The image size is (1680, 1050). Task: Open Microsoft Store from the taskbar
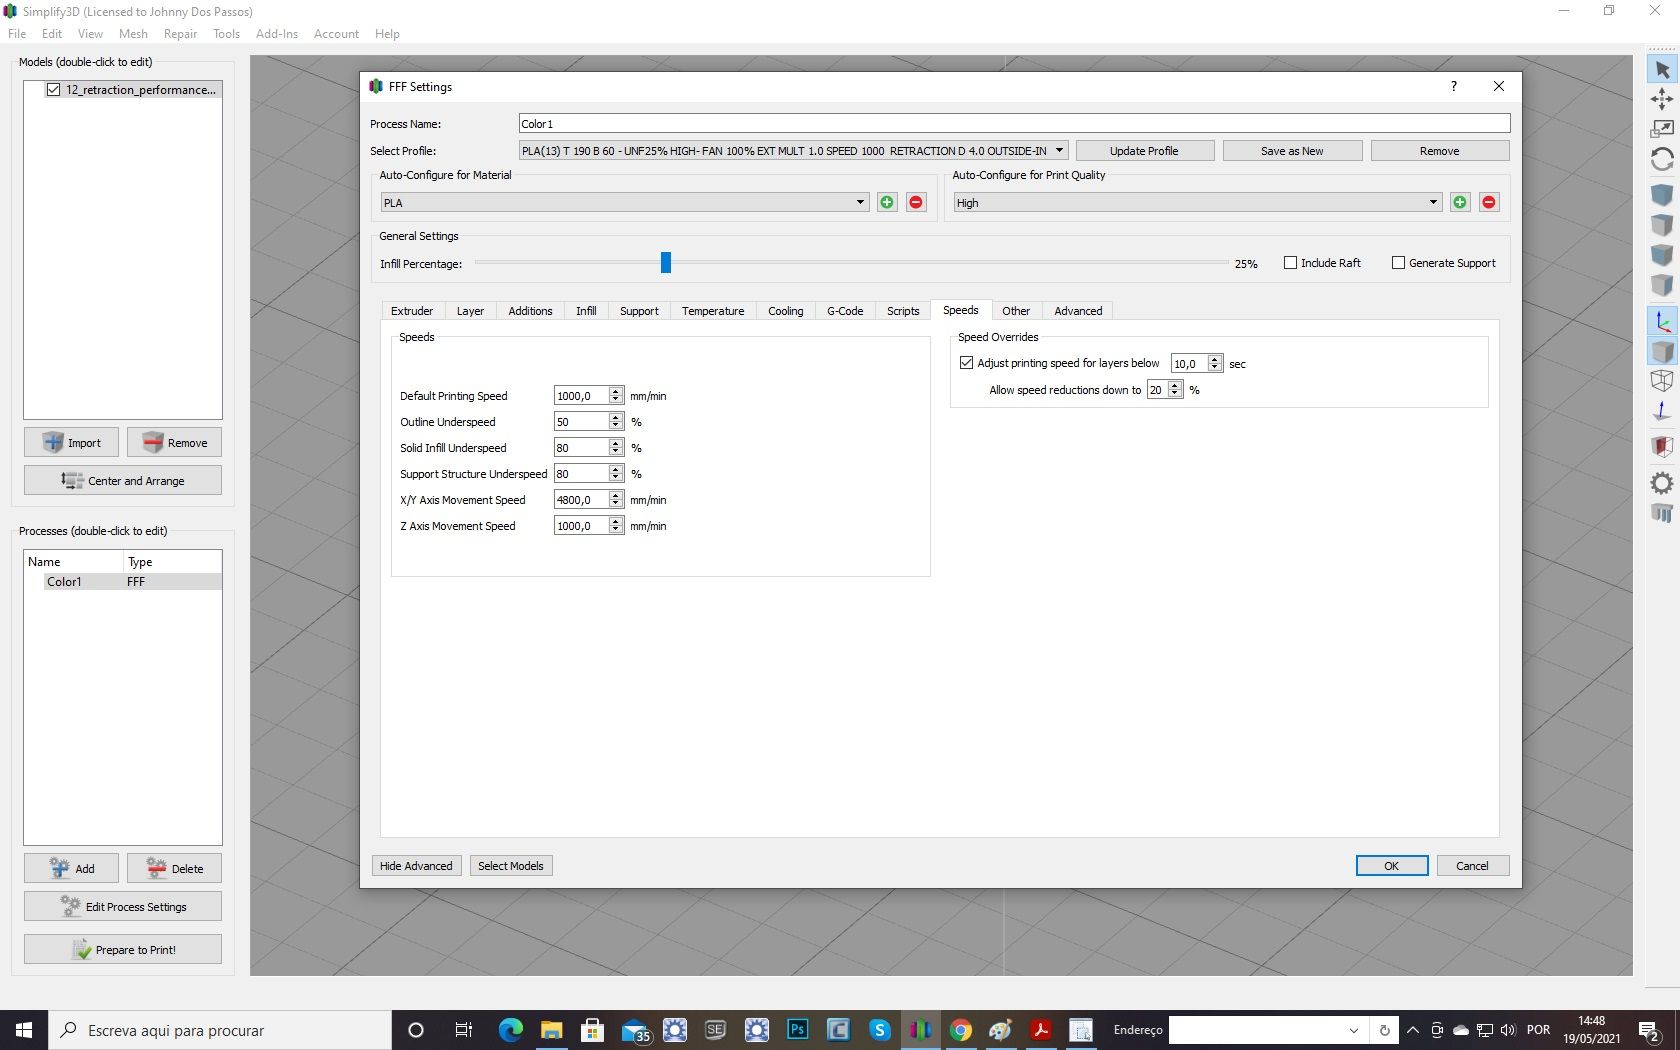593,1030
